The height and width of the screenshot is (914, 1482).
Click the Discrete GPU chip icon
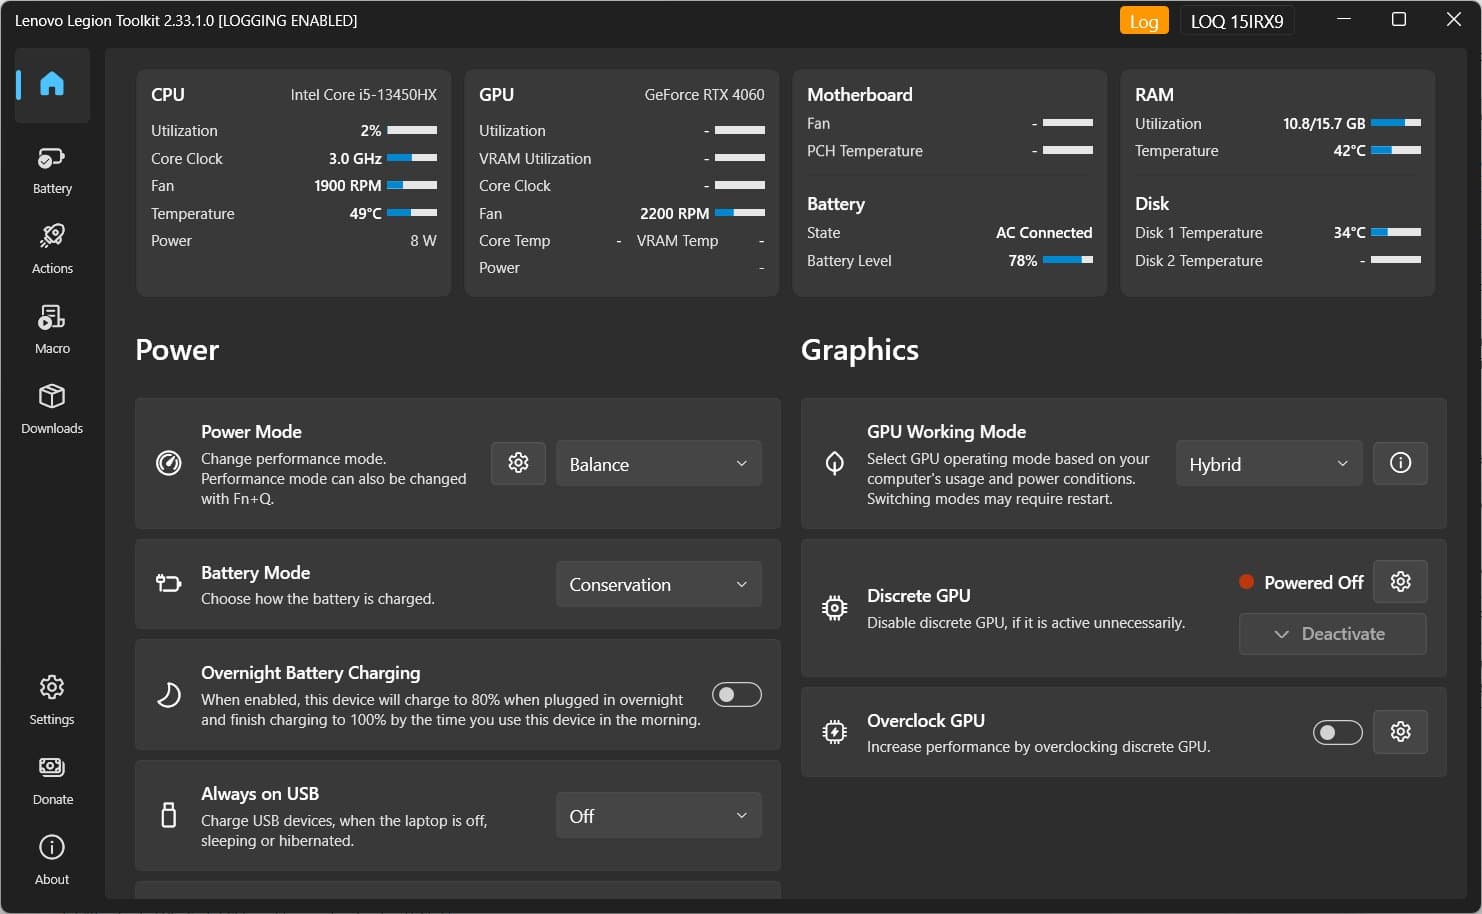[835, 608]
